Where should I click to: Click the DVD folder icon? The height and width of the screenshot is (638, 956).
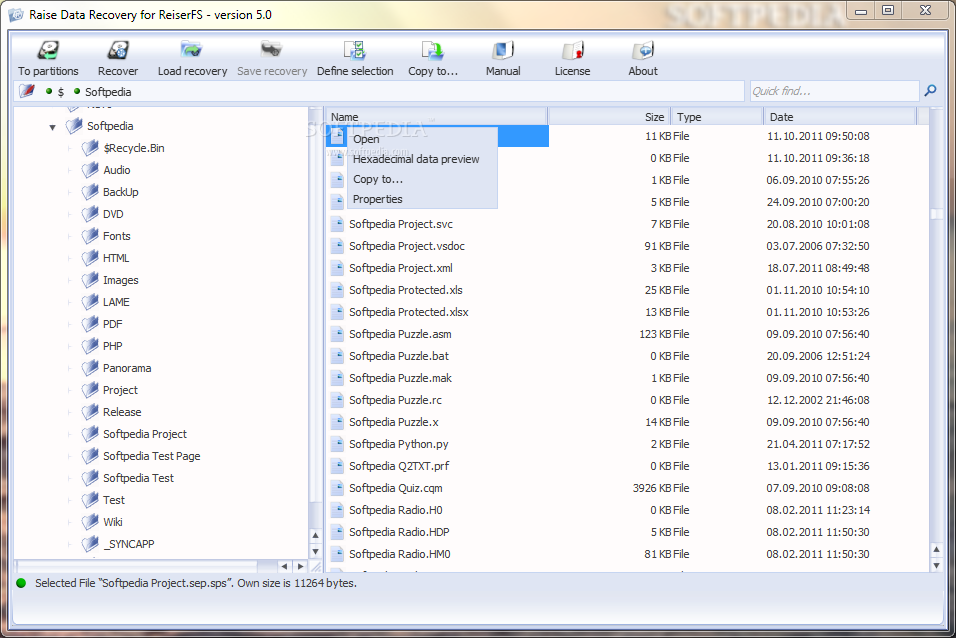pyautogui.click(x=90, y=213)
